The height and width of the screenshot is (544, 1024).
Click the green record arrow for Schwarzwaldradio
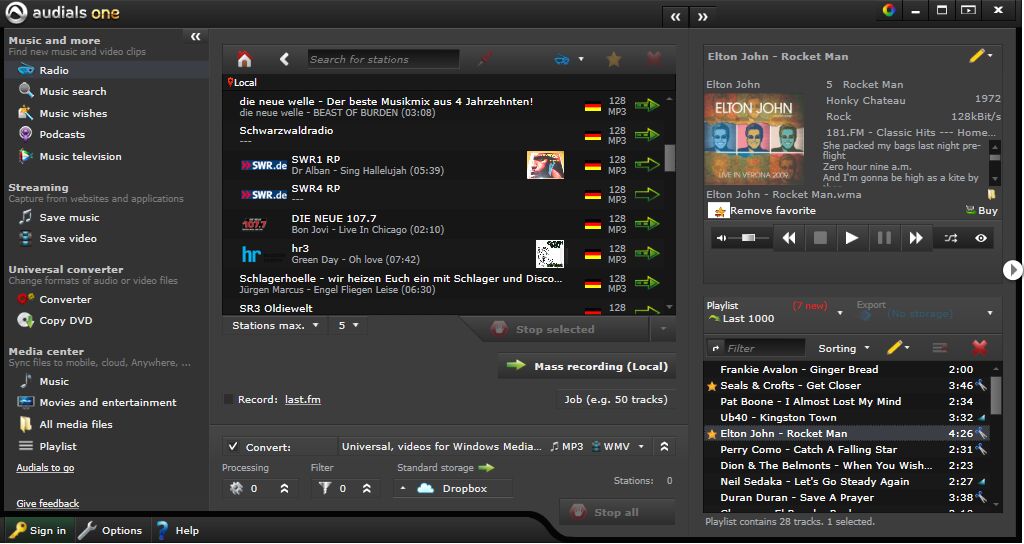(647, 134)
